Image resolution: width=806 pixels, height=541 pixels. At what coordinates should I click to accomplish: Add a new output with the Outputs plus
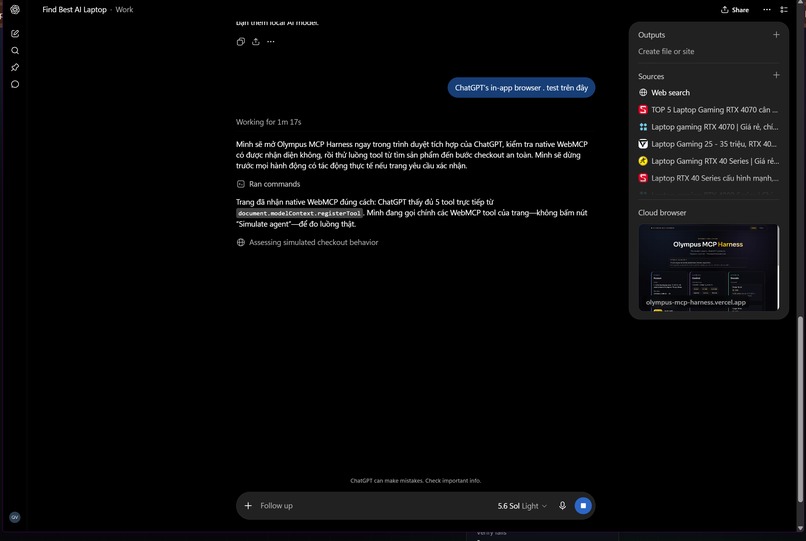[776, 34]
